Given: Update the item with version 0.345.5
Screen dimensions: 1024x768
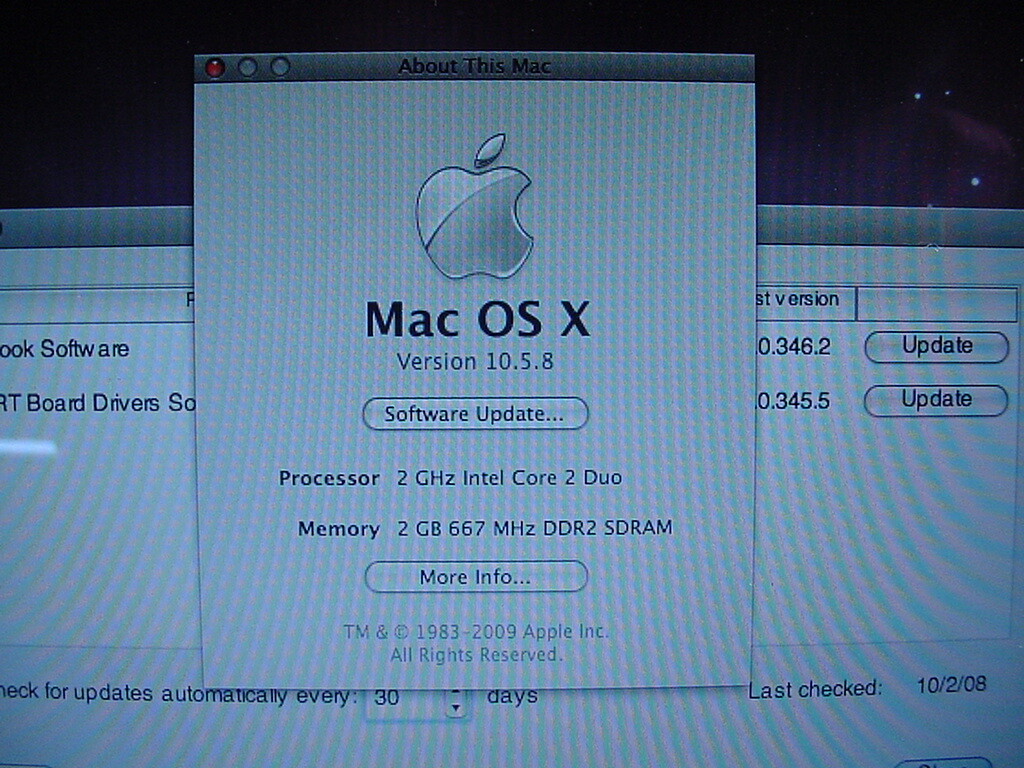Looking at the screenshot, I should coord(936,400).
